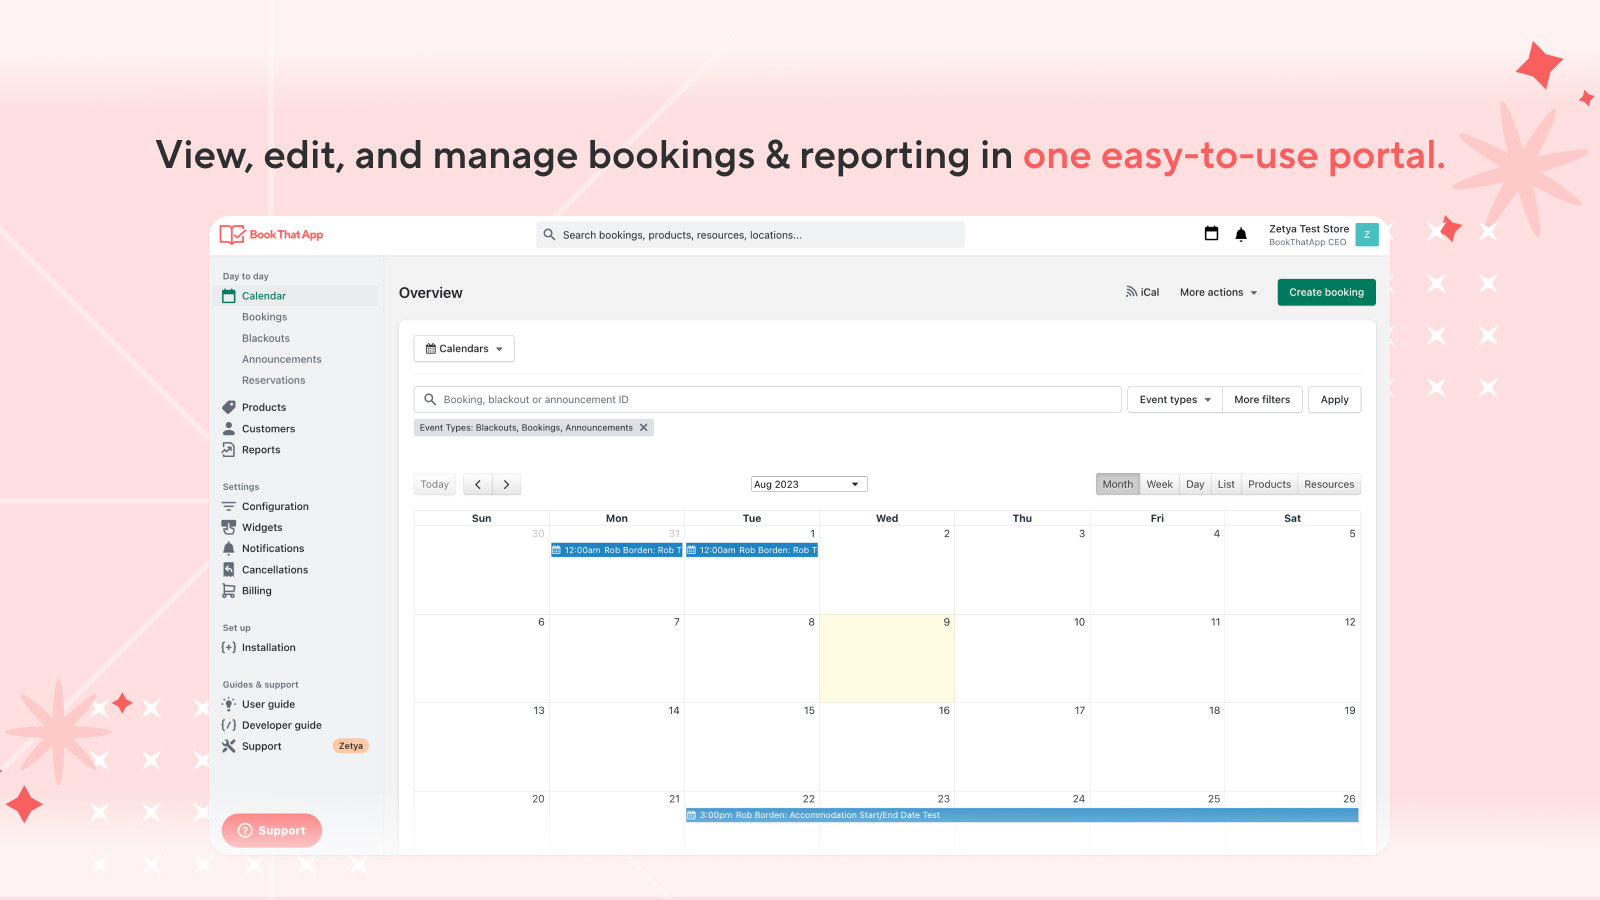Switch to Resources view

click(1329, 484)
